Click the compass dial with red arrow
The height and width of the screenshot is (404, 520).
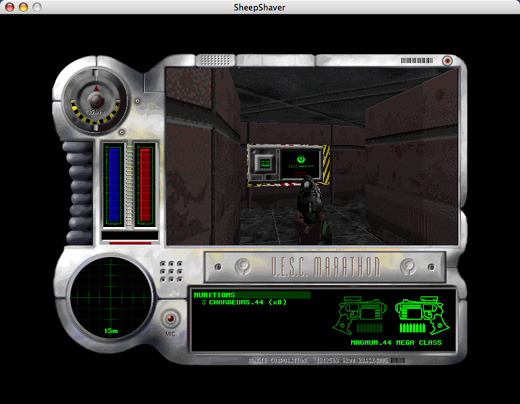(96, 99)
